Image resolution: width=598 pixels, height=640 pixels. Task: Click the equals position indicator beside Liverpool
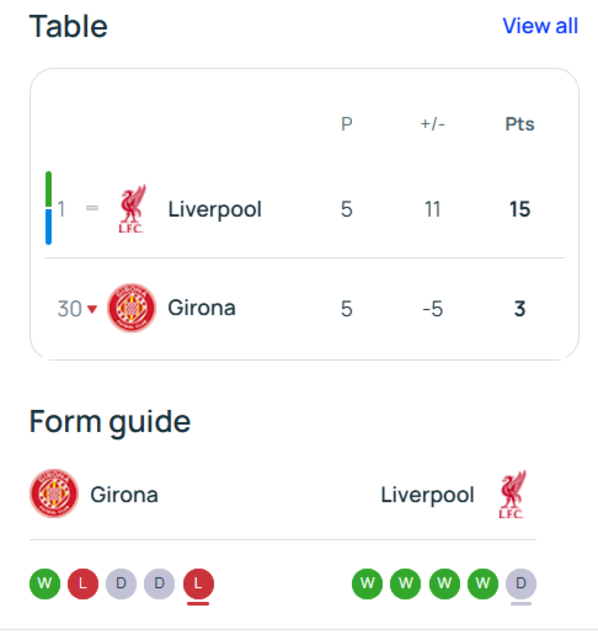pos(92,208)
